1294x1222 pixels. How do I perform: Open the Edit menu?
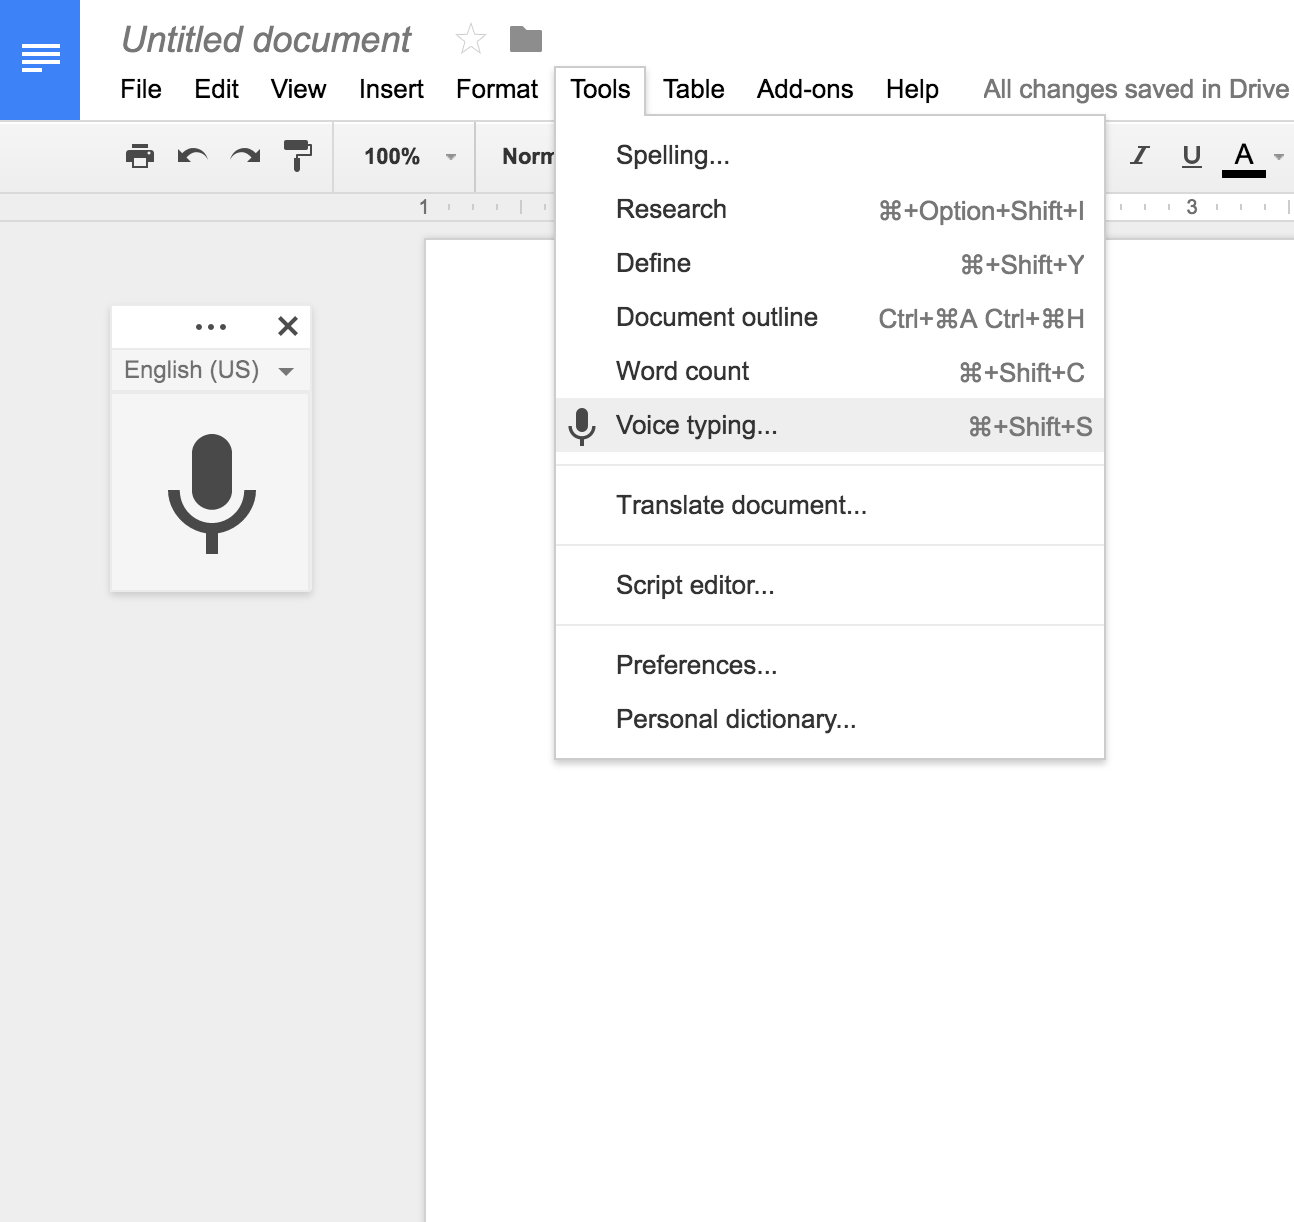(216, 89)
